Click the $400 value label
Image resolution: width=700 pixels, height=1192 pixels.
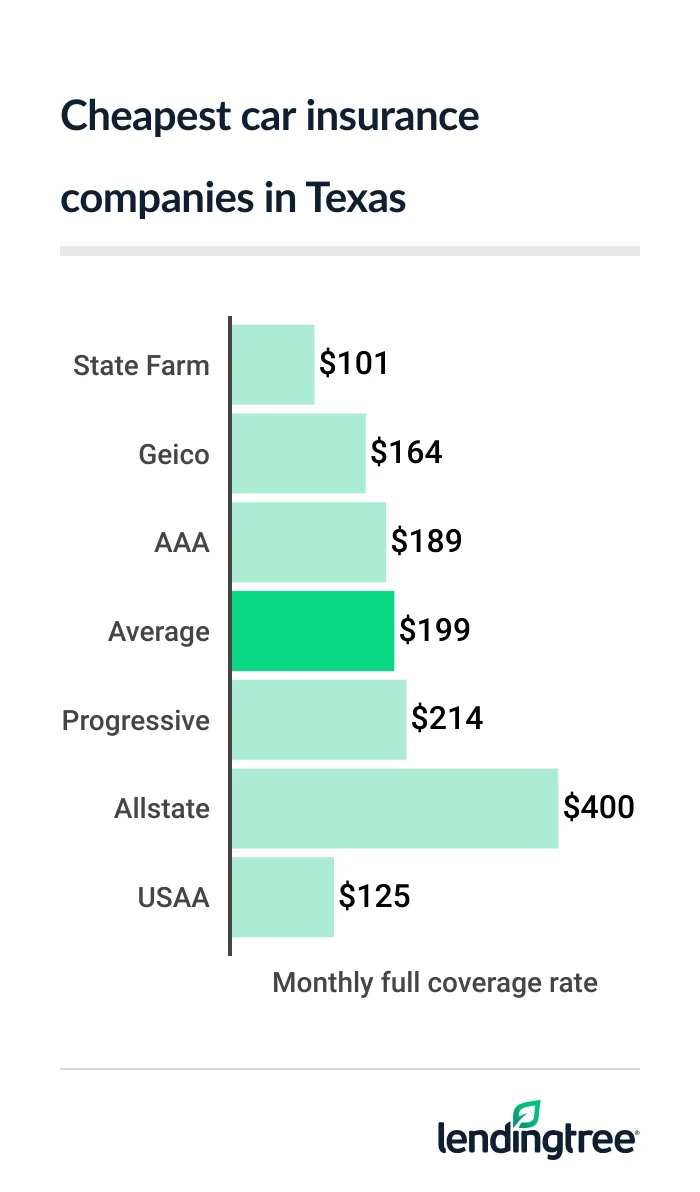(599, 807)
